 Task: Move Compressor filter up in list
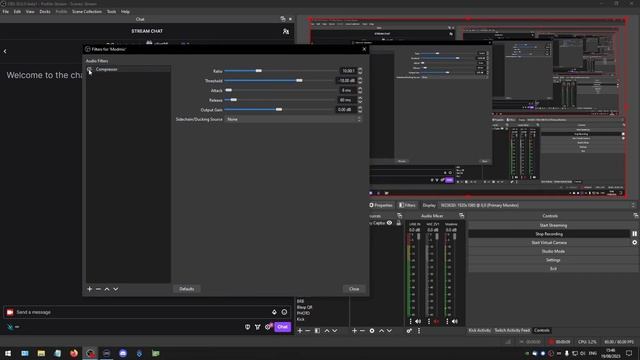pyautogui.click(x=107, y=289)
